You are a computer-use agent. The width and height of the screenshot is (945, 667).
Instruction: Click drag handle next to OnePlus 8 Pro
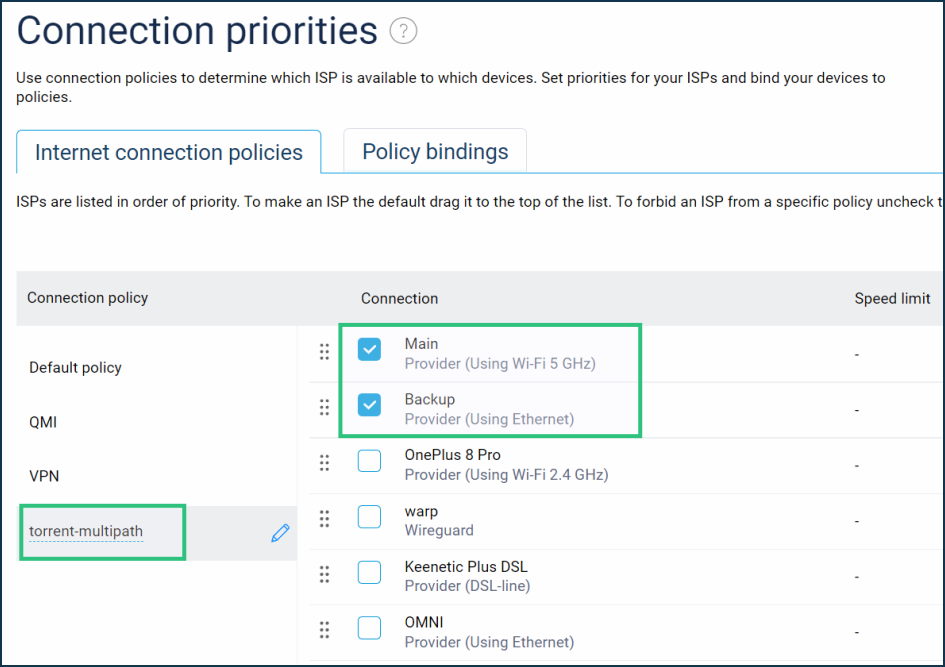click(x=324, y=463)
